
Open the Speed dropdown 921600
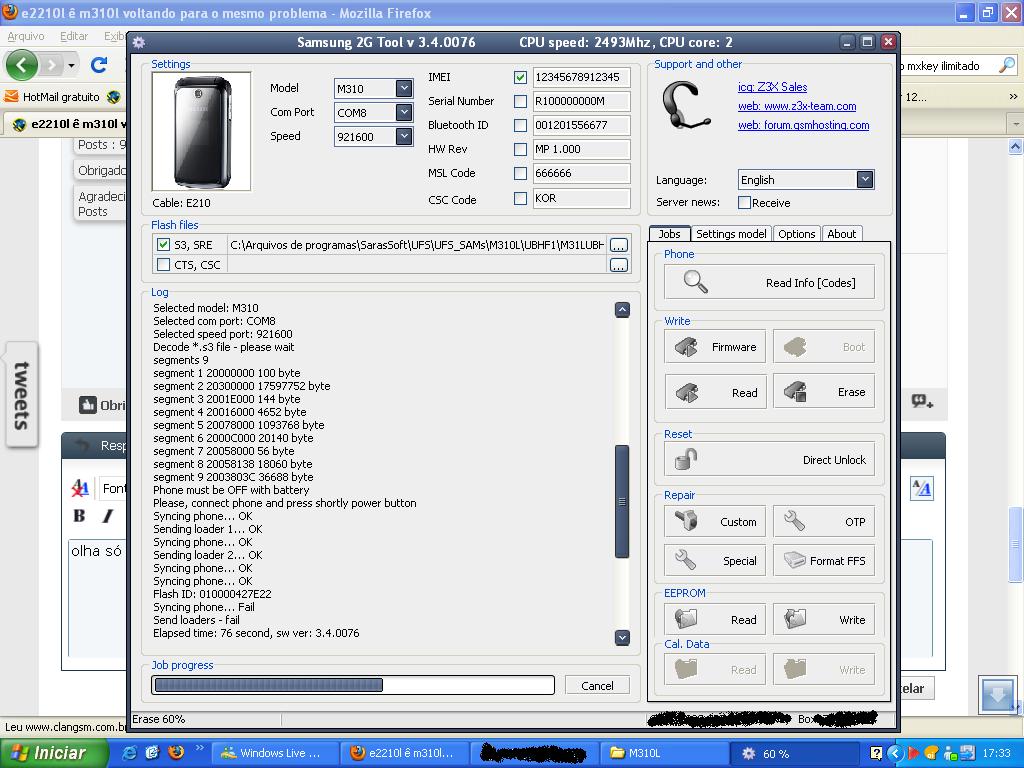coord(404,136)
